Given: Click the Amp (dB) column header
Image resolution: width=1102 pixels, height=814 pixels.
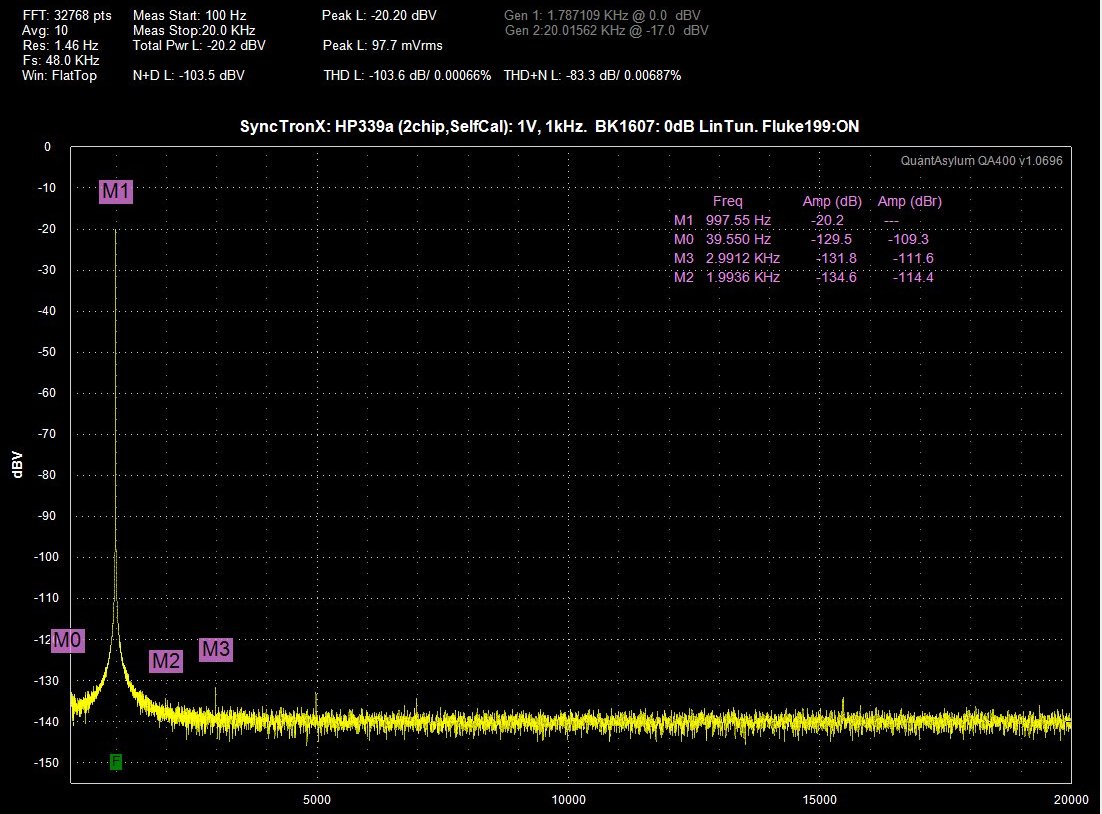Looking at the screenshot, I should tap(832, 202).
